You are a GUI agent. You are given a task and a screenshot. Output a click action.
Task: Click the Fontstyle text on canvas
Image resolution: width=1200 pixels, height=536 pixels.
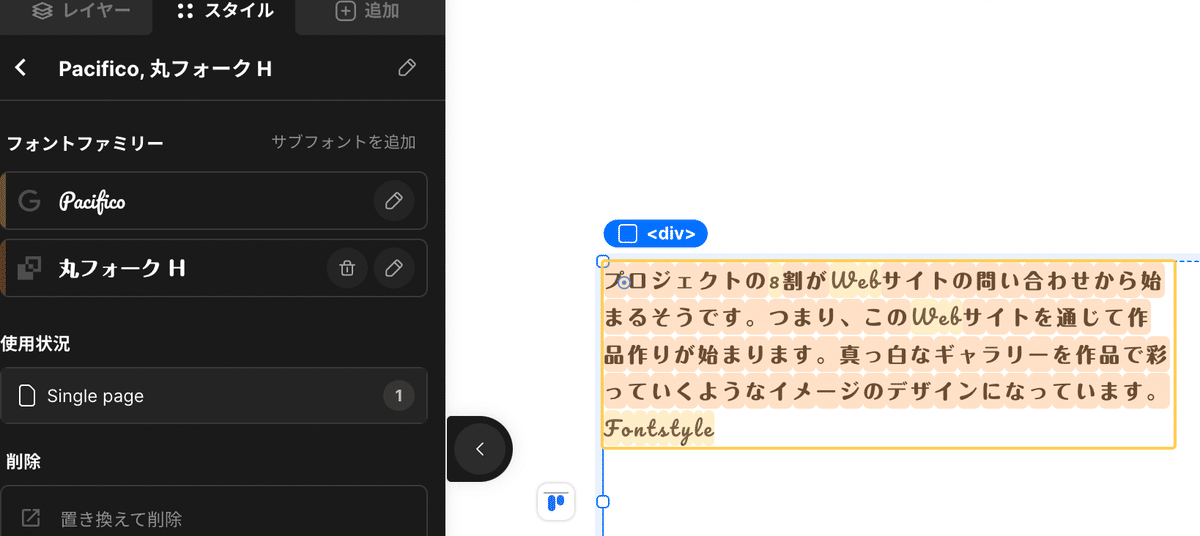pyautogui.click(x=659, y=430)
